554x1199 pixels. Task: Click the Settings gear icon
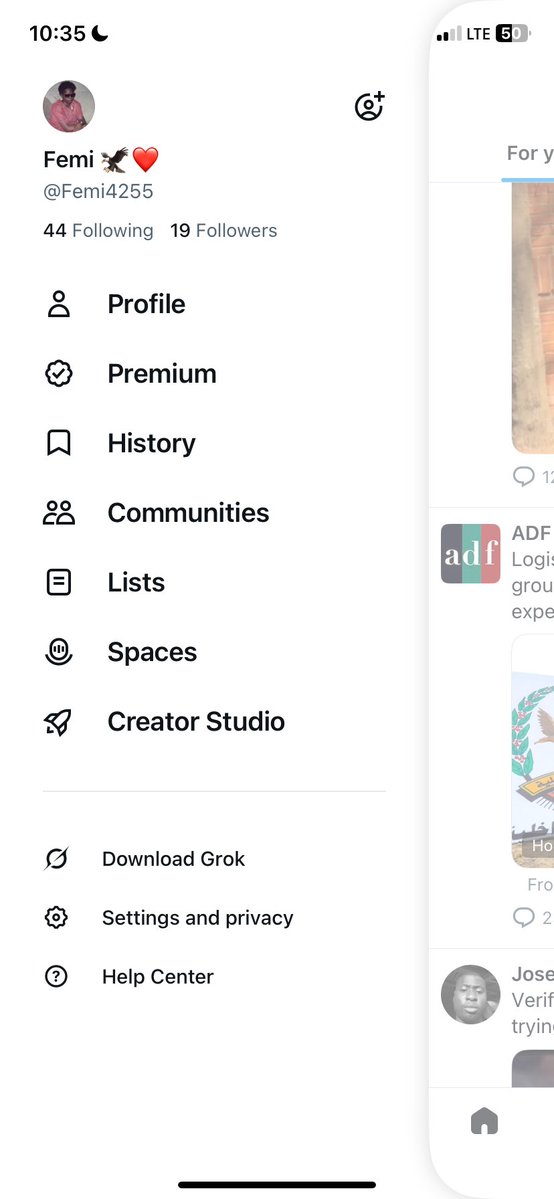pos(56,918)
